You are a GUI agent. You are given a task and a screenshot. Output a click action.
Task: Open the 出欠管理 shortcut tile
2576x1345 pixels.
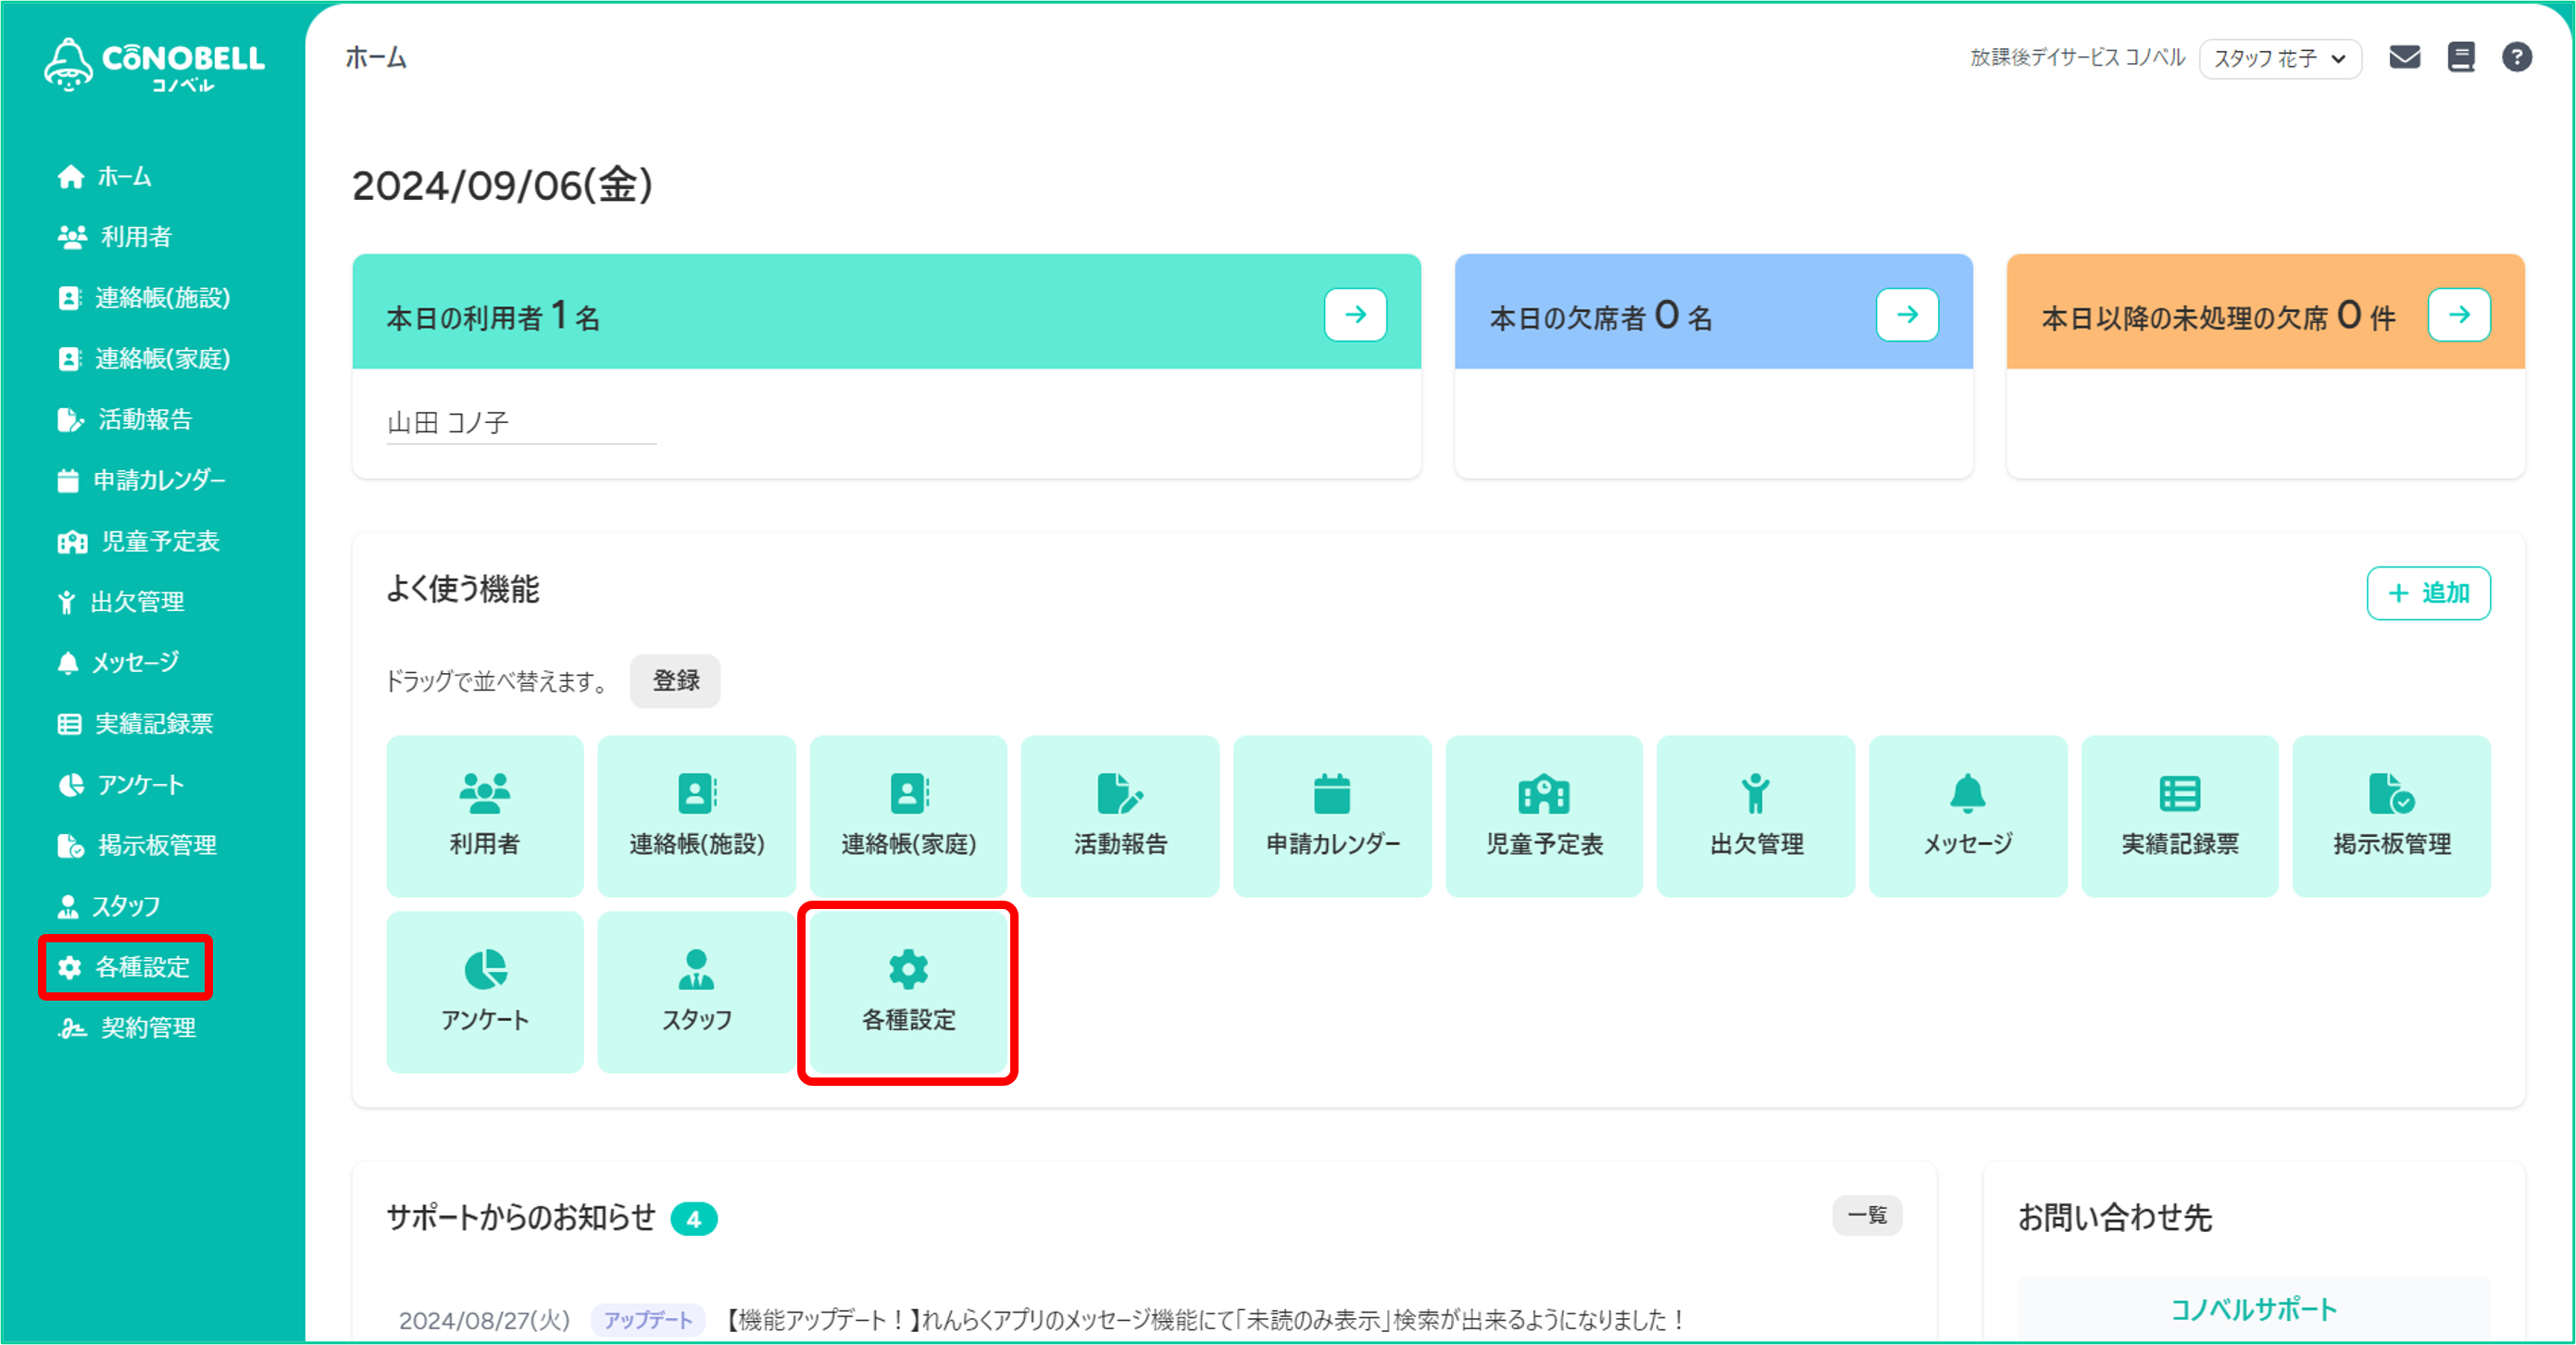pyautogui.click(x=1756, y=816)
